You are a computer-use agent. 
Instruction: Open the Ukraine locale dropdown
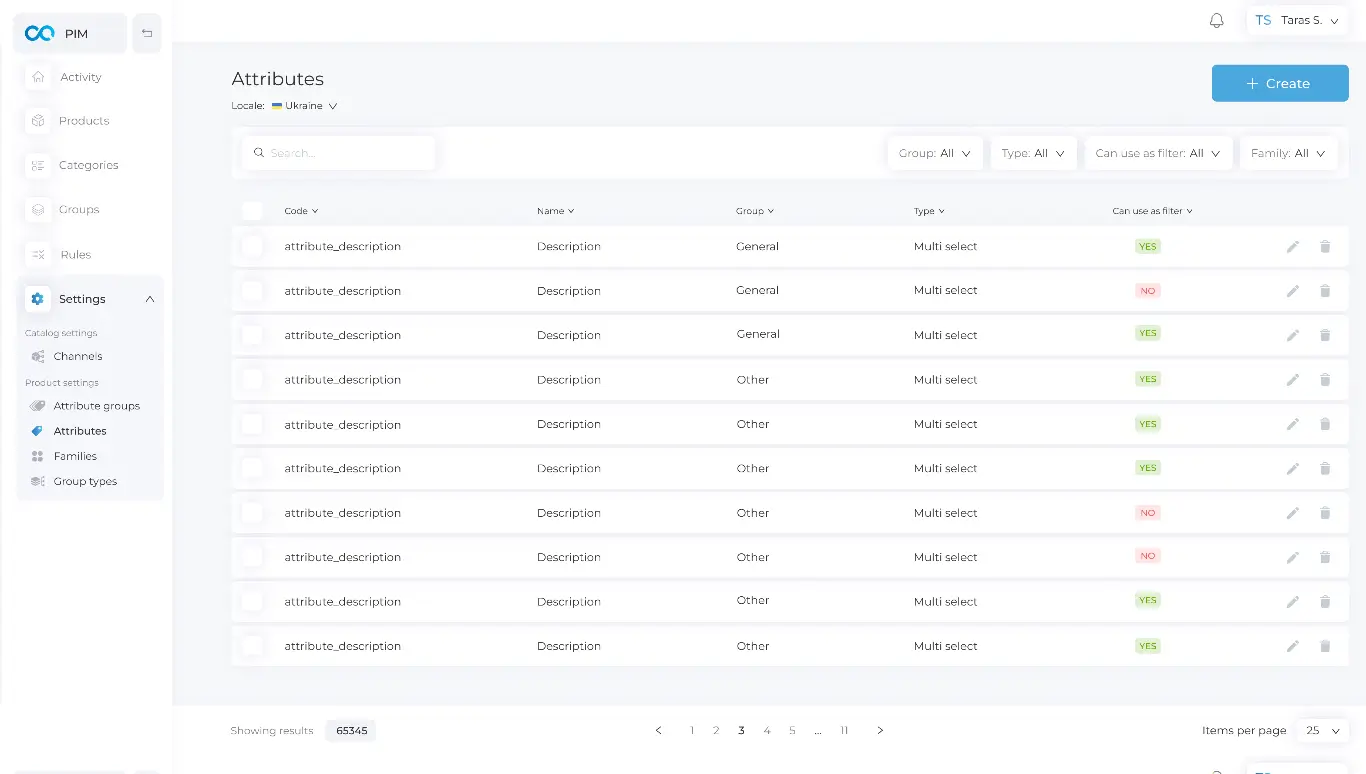[x=305, y=106]
